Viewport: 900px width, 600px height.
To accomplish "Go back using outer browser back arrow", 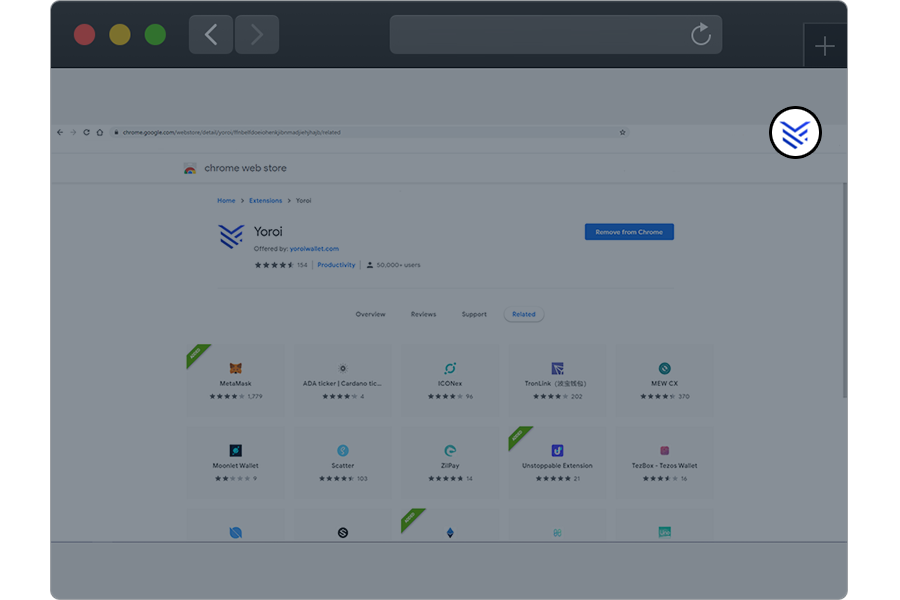I will 211,34.
